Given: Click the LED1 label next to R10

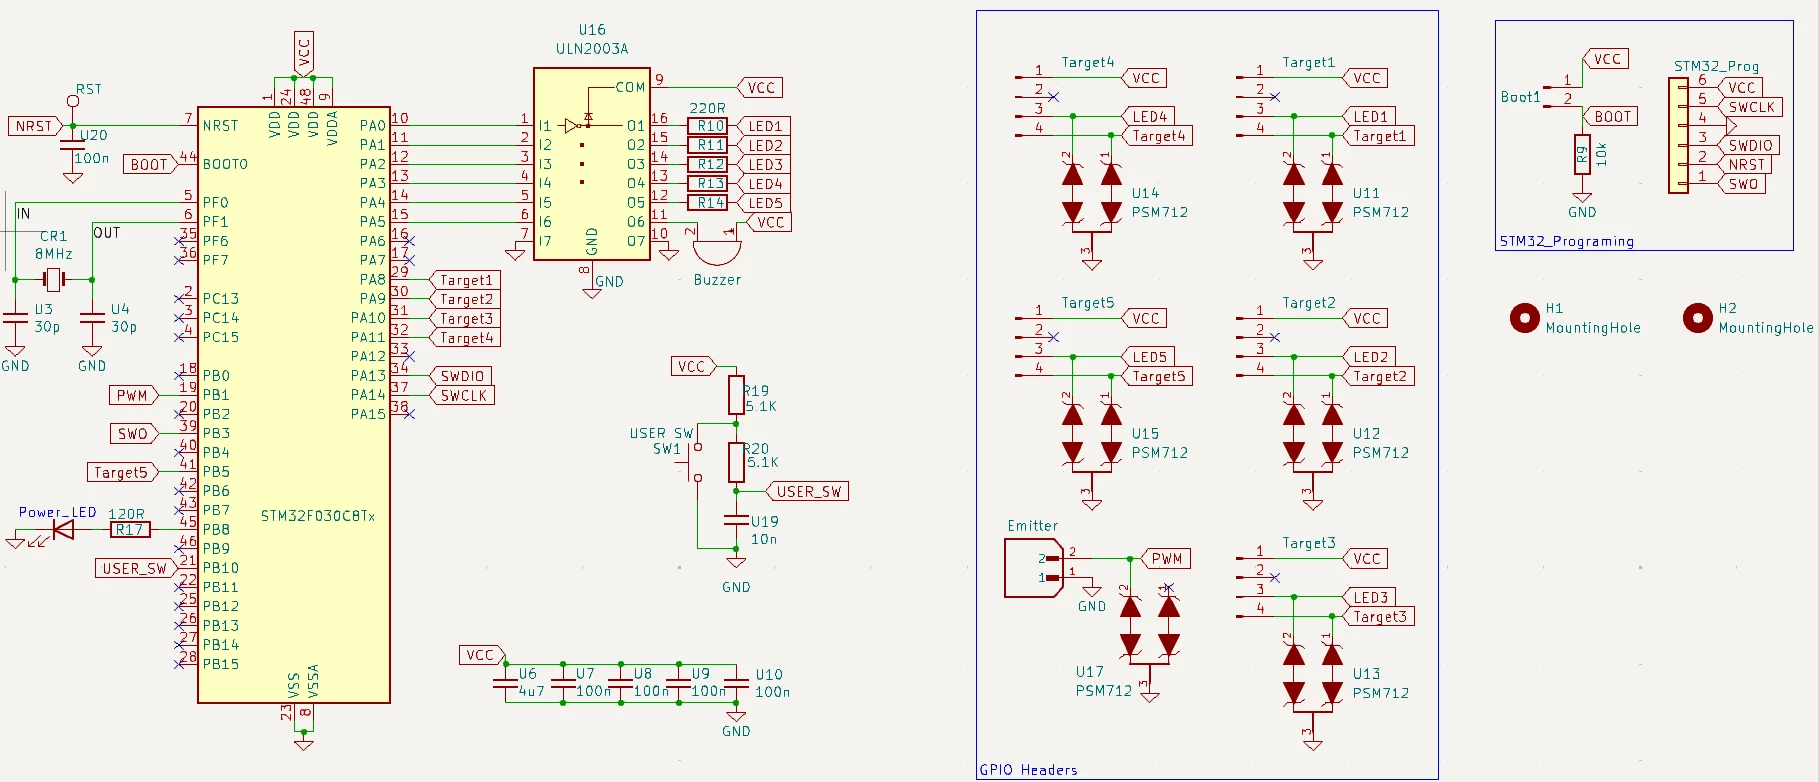Looking at the screenshot, I should (764, 126).
